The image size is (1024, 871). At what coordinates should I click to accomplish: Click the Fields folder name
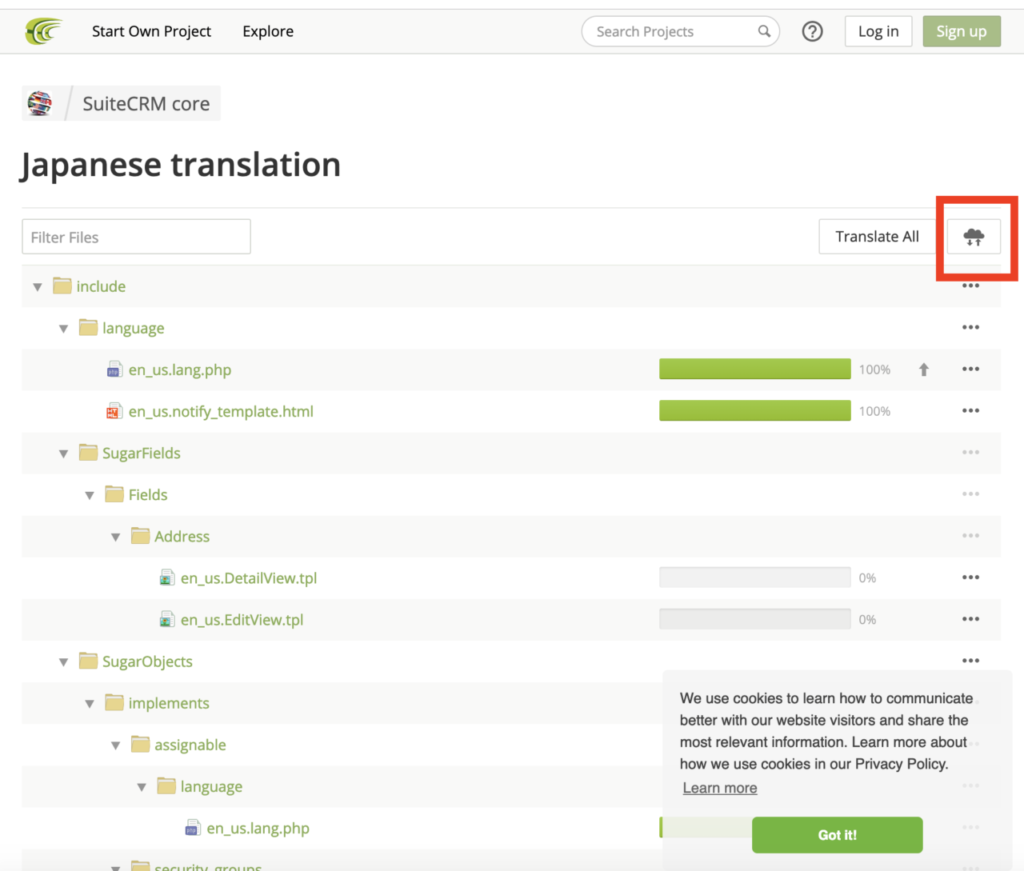click(x=148, y=495)
